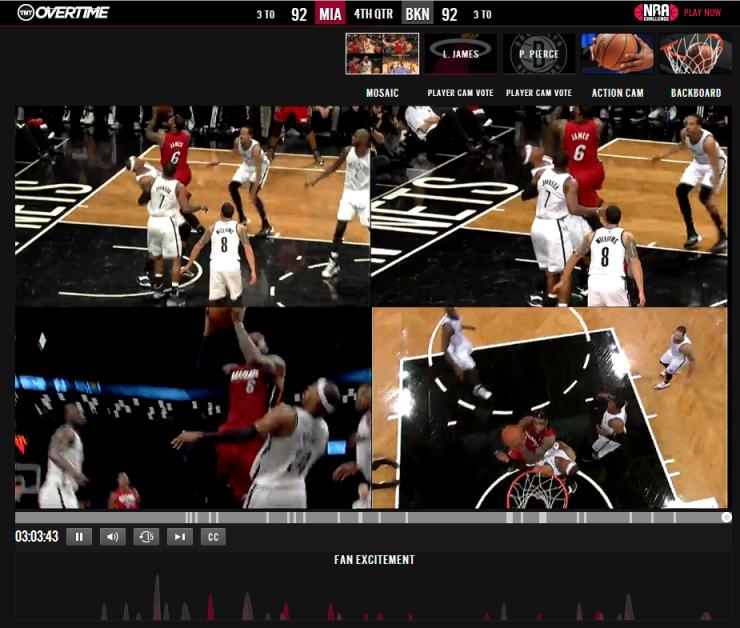Screen dimensions: 740x628
Task: Toggle closed captions with CC button
Action: [212, 537]
